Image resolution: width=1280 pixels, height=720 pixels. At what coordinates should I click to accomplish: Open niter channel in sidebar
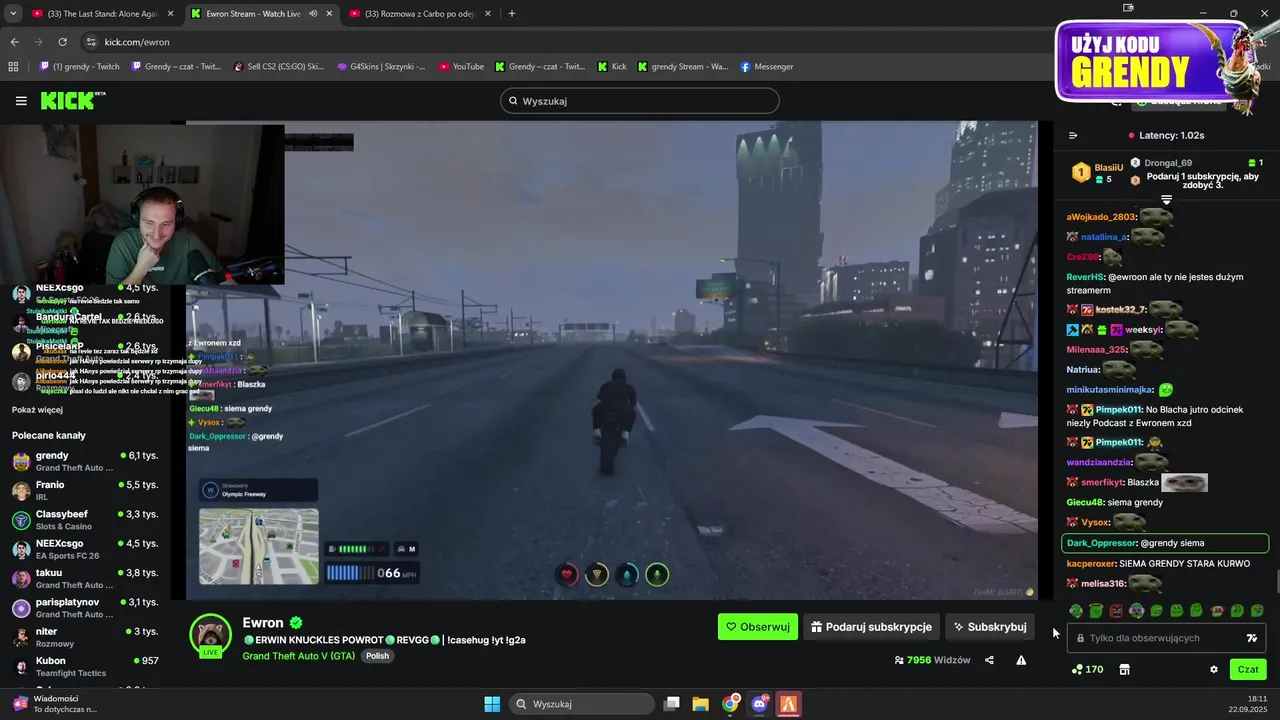(x=84, y=637)
